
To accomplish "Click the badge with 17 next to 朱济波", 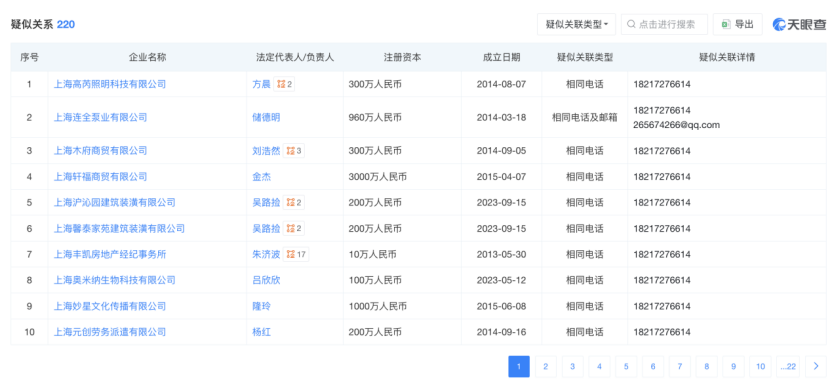I will [296, 254].
